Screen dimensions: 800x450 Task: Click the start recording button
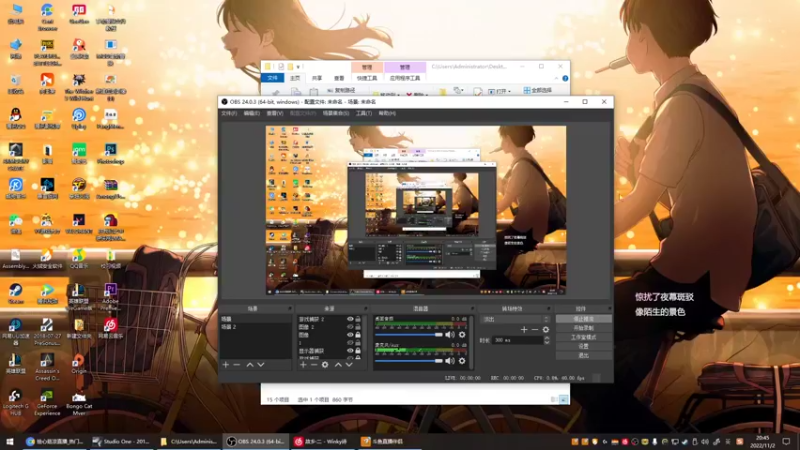[x=584, y=328]
